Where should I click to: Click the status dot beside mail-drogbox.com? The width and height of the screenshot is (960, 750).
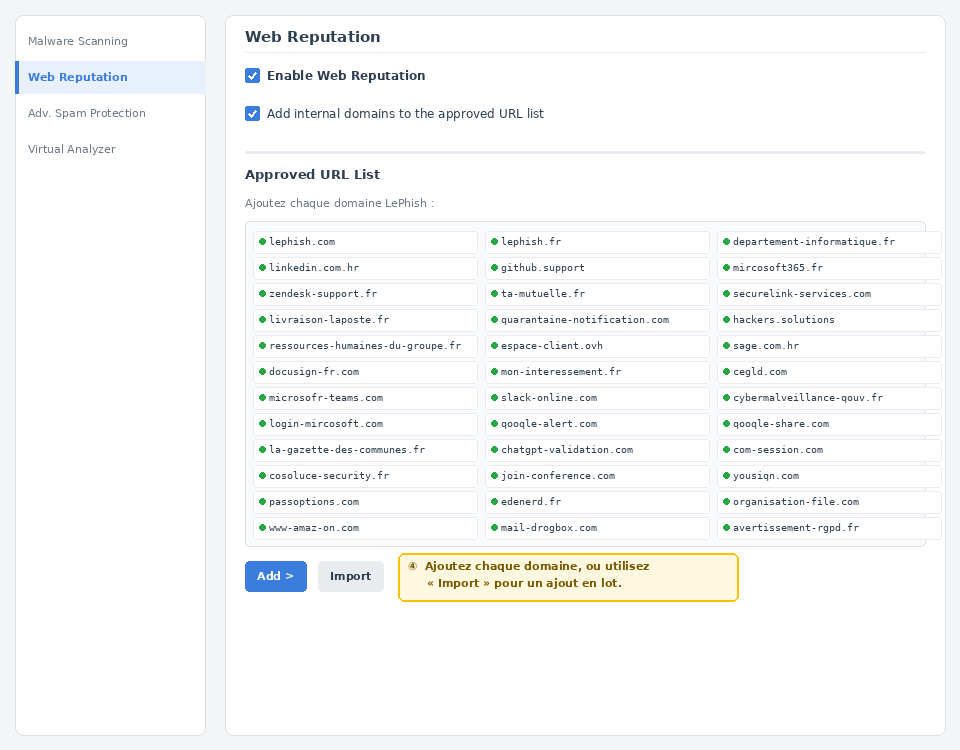[493, 527]
